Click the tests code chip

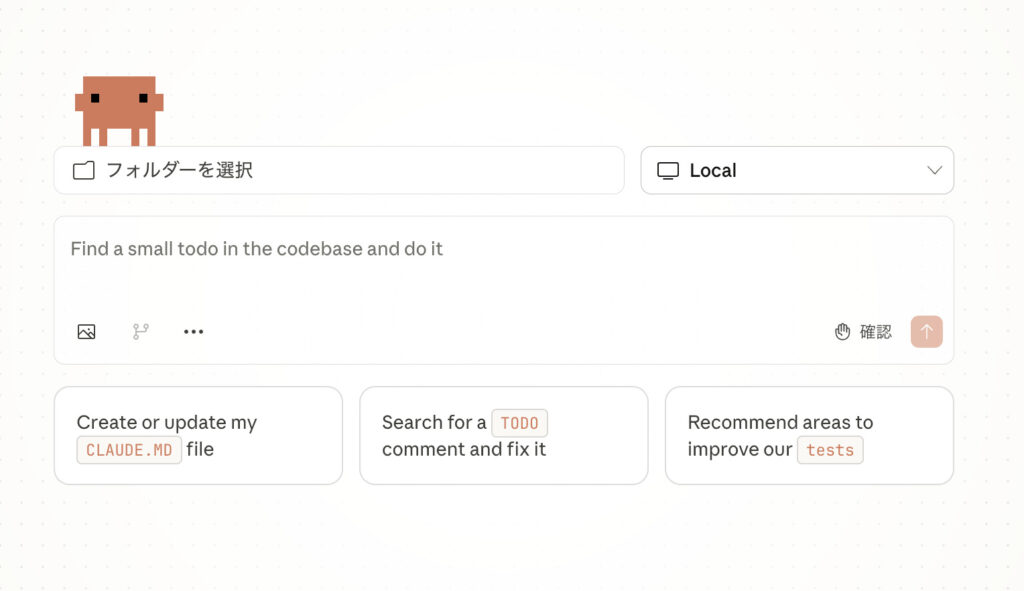click(x=830, y=450)
